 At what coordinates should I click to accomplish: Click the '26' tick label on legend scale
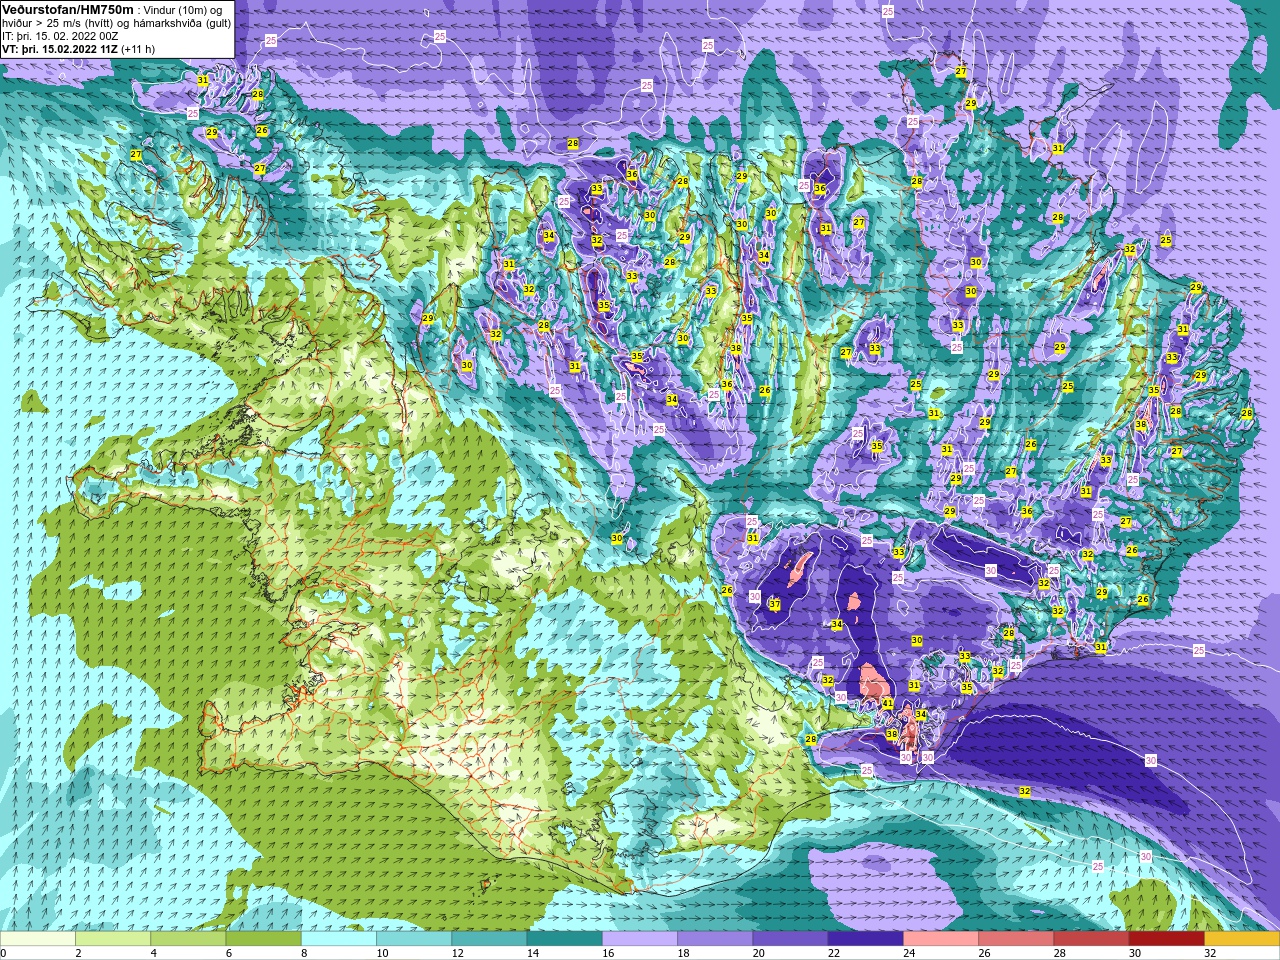984,953
